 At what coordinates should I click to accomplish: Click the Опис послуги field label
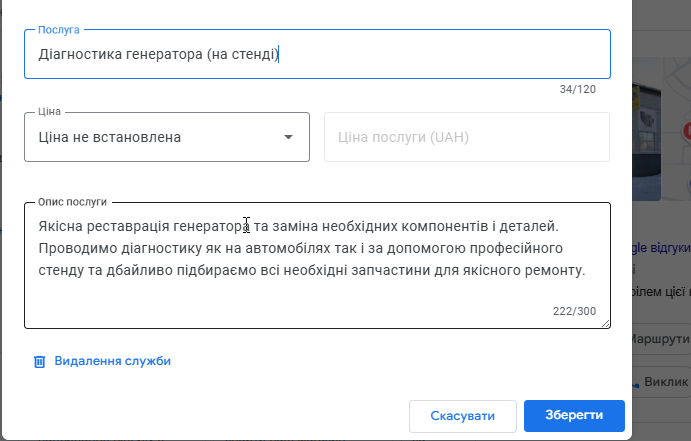click(x=72, y=202)
